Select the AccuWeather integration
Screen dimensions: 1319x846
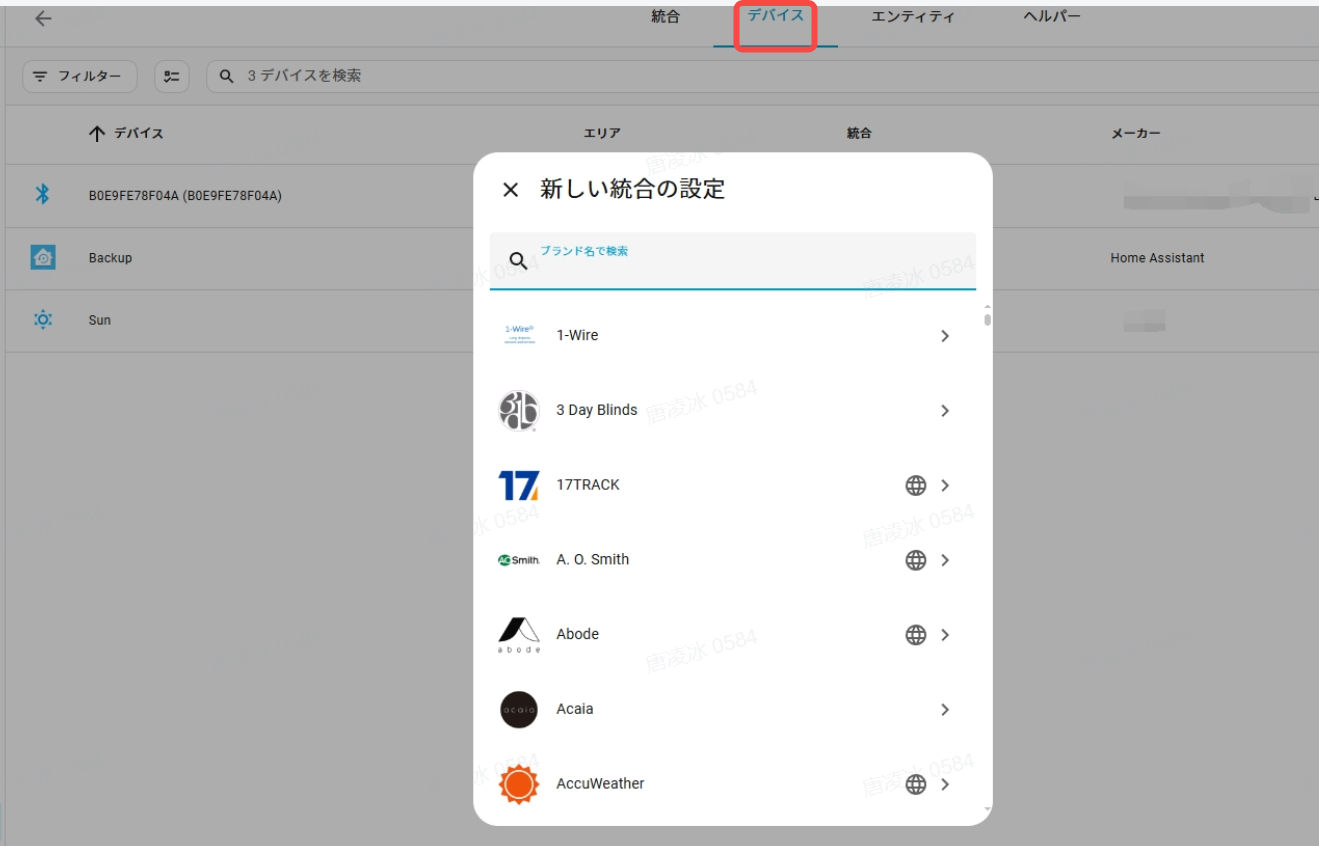732,784
